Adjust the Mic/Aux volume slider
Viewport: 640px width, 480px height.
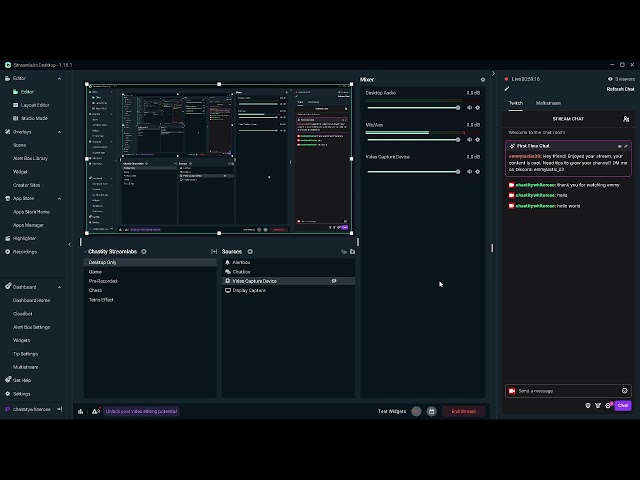point(413,140)
